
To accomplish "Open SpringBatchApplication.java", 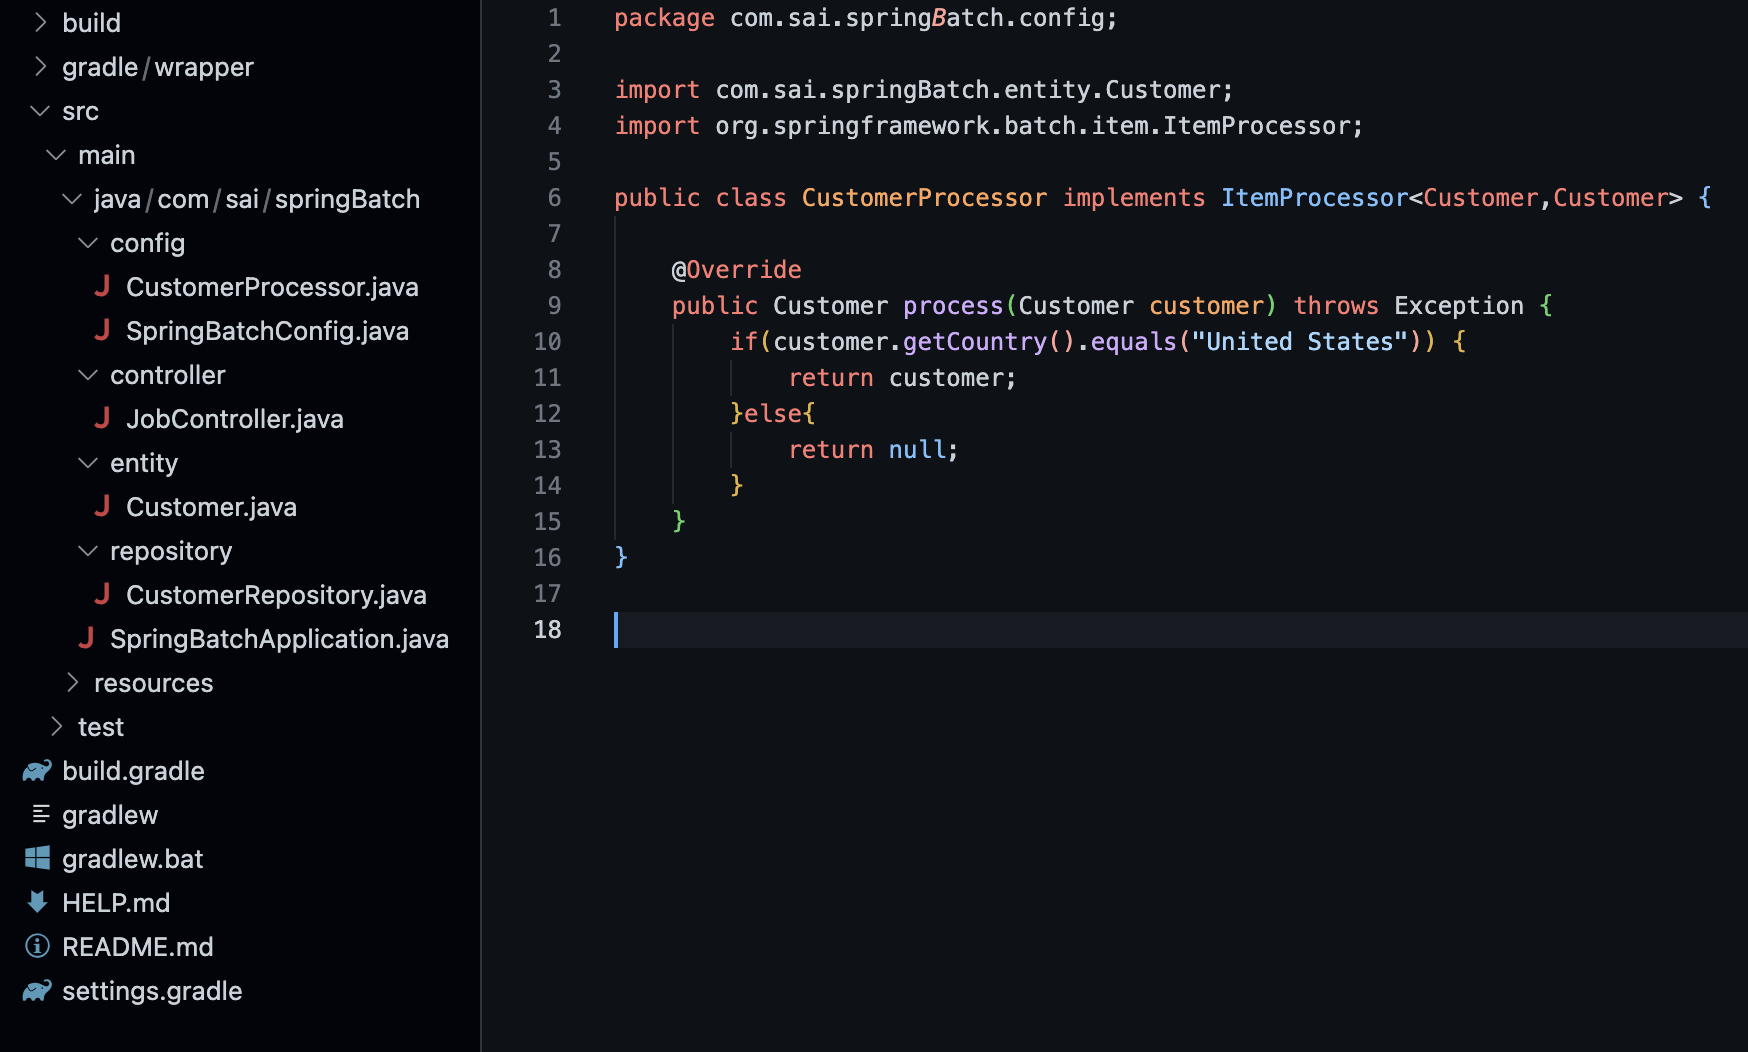I will pyautogui.click(x=279, y=638).
